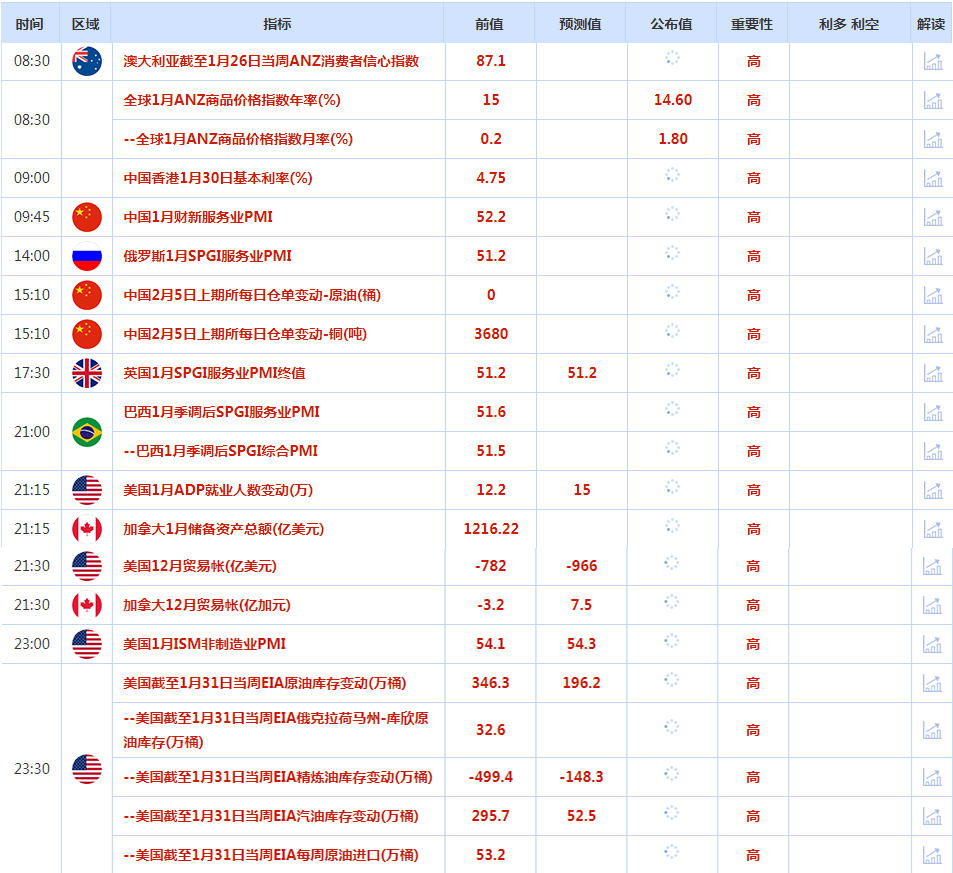Click the Brazil flag at 21:00
Image resolution: width=953 pixels, height=873 pixels.
coord(87,432)
